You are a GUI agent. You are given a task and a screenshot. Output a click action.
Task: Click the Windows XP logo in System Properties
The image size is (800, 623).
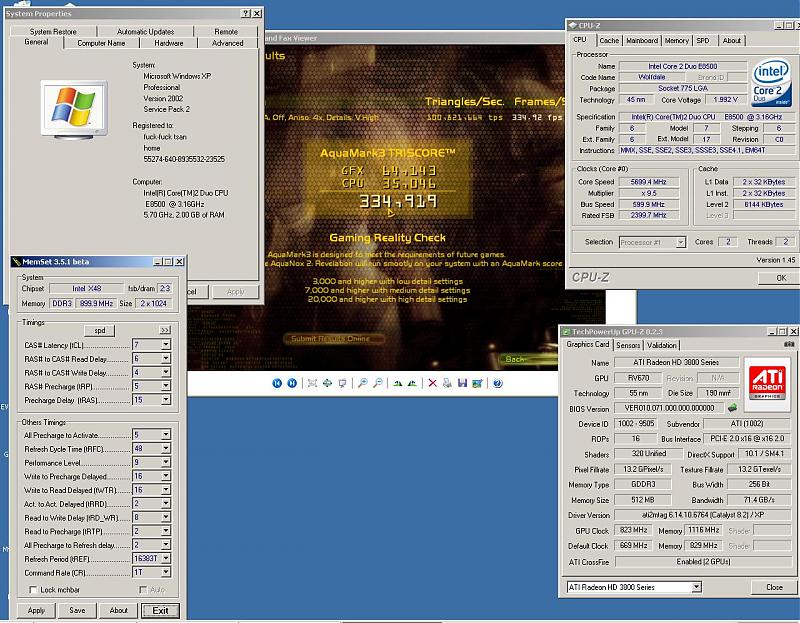(x=74, y=109)
